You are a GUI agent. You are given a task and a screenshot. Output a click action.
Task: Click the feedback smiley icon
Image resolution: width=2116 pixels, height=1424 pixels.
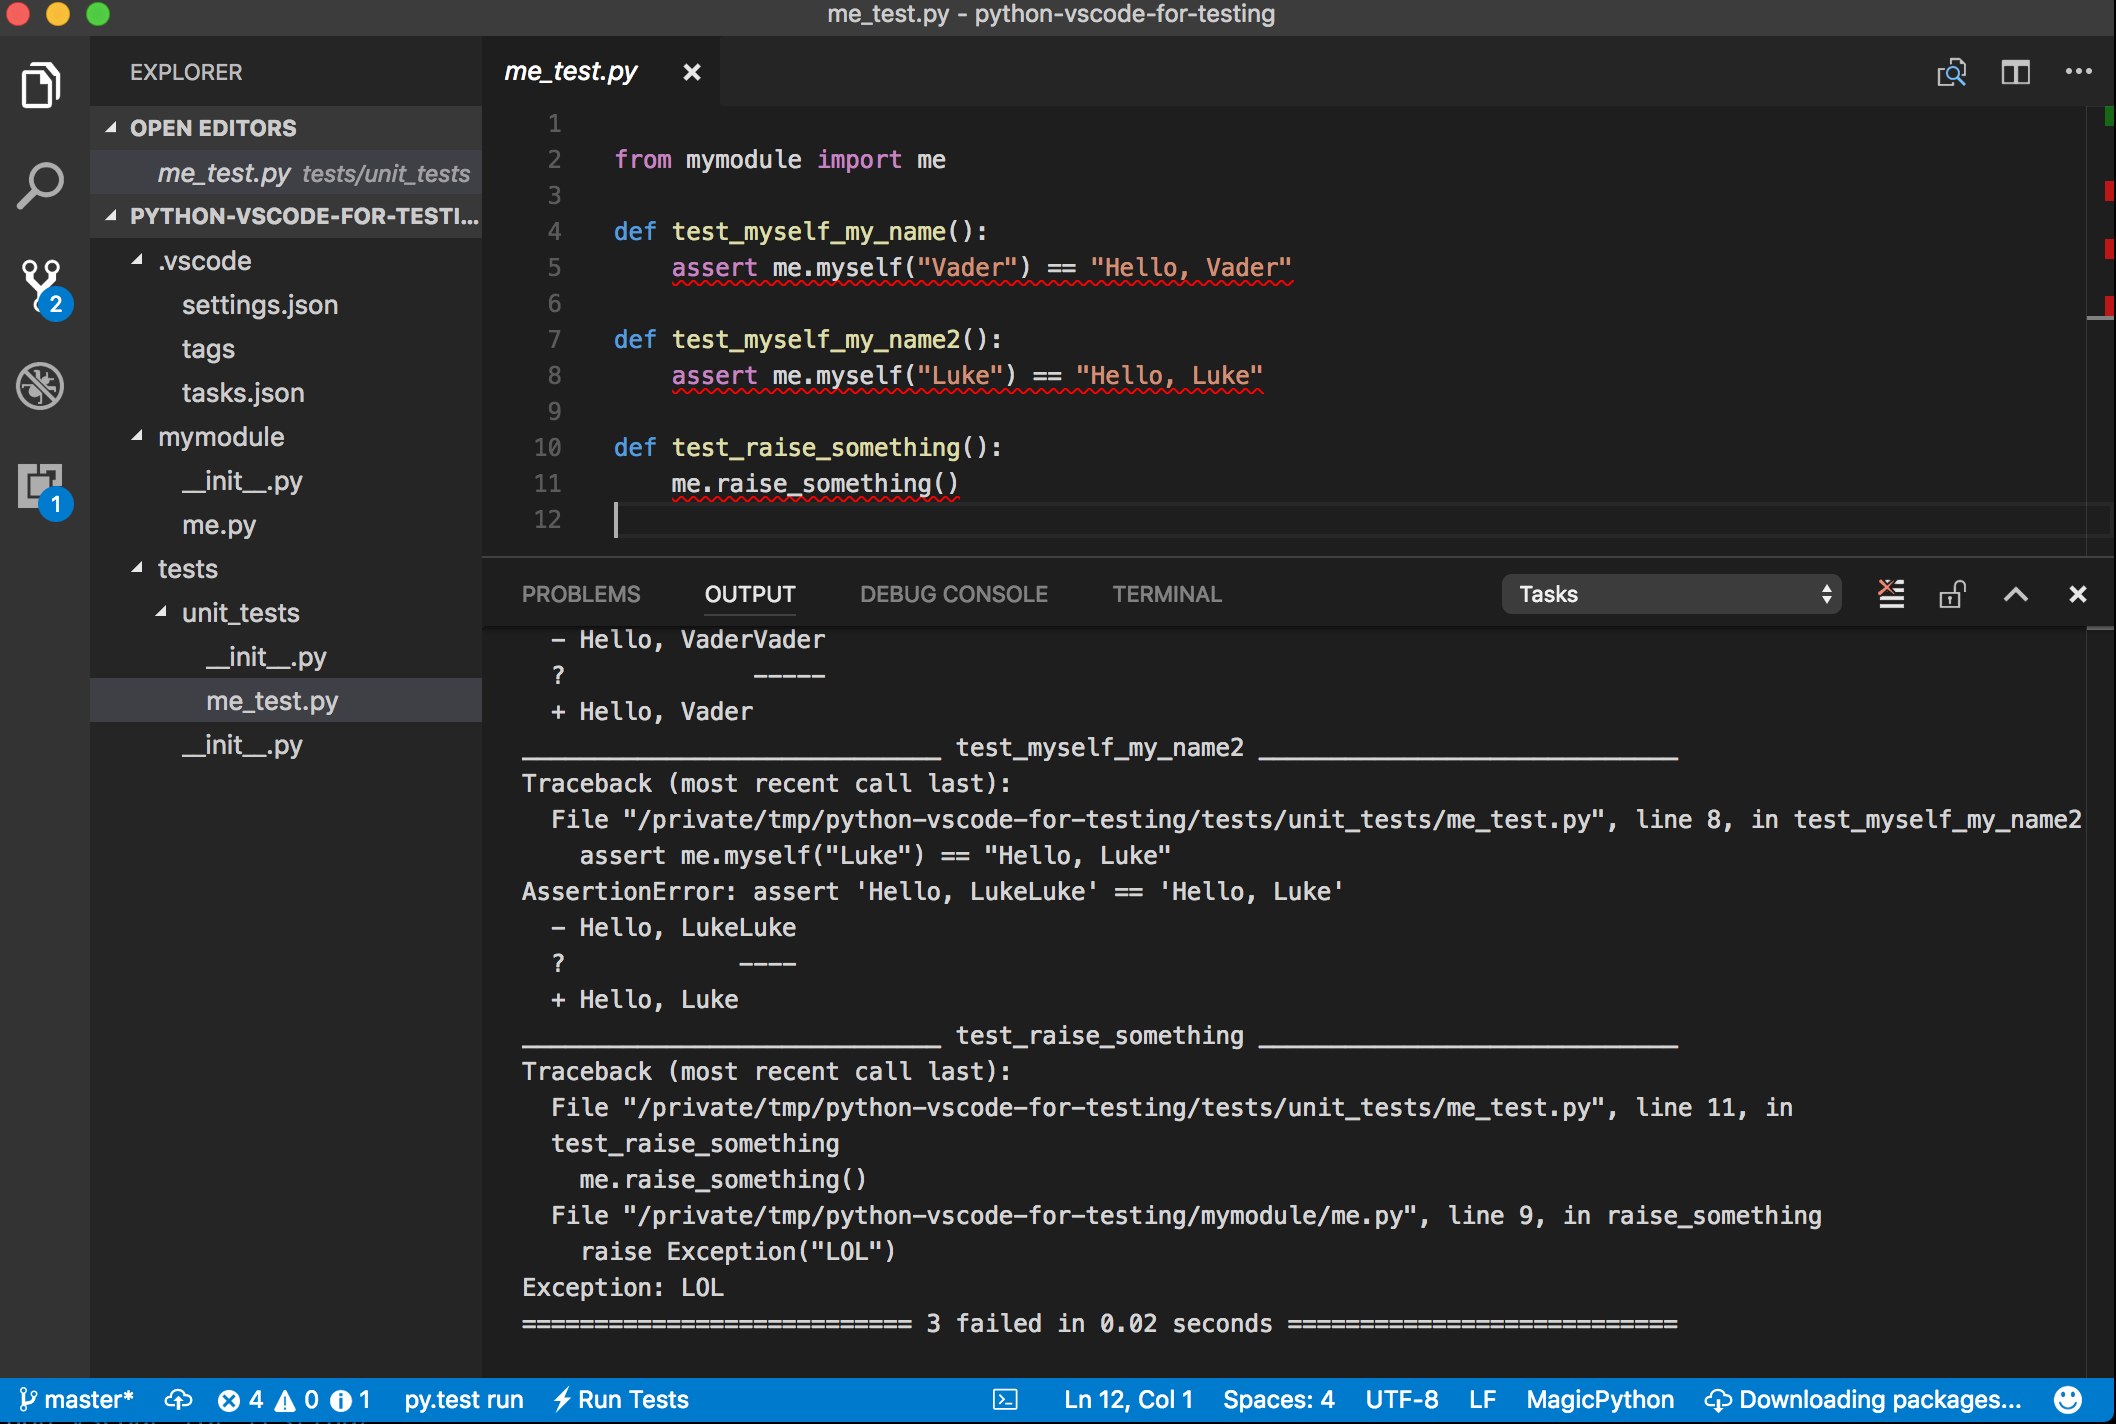pos(2069,1399)
